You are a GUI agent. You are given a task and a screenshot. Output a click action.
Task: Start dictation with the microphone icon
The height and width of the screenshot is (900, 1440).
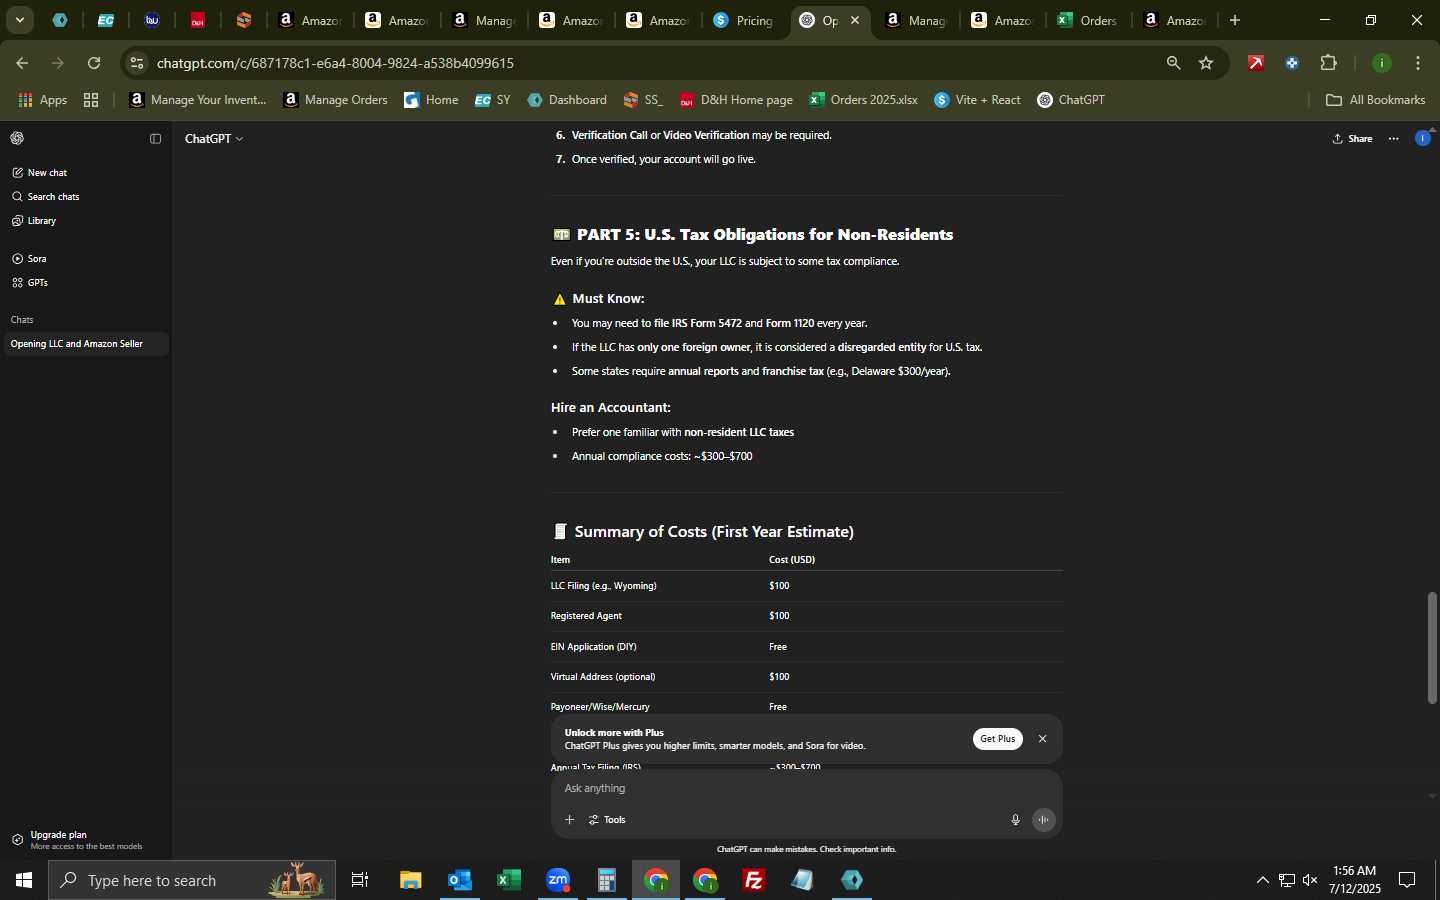coord(1015,820)
